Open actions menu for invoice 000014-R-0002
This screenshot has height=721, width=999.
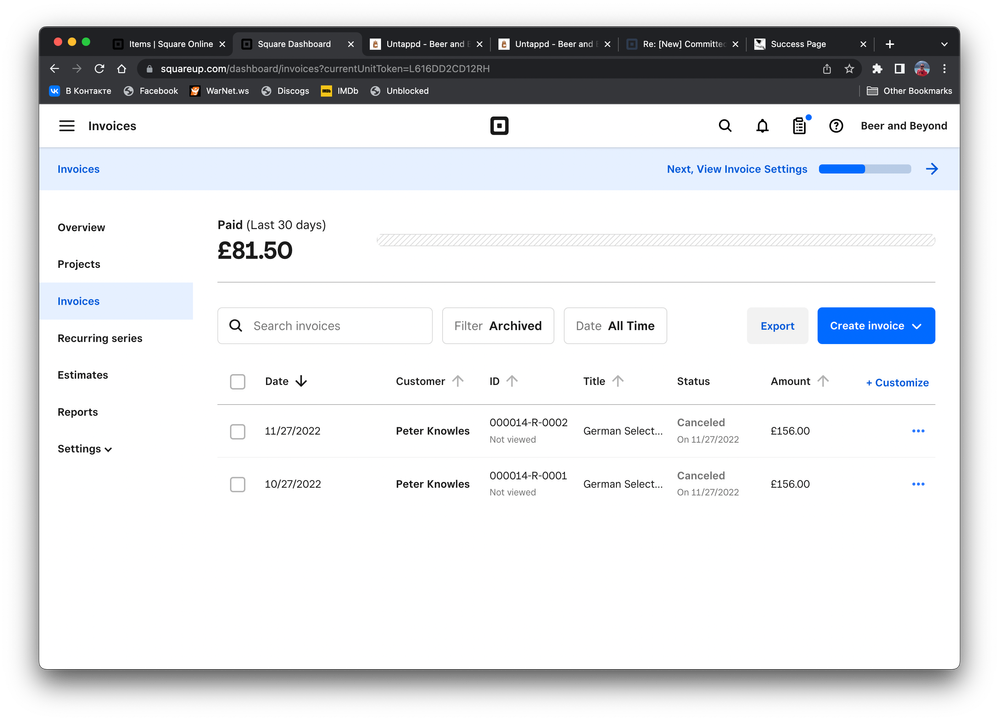coord(918,431)
